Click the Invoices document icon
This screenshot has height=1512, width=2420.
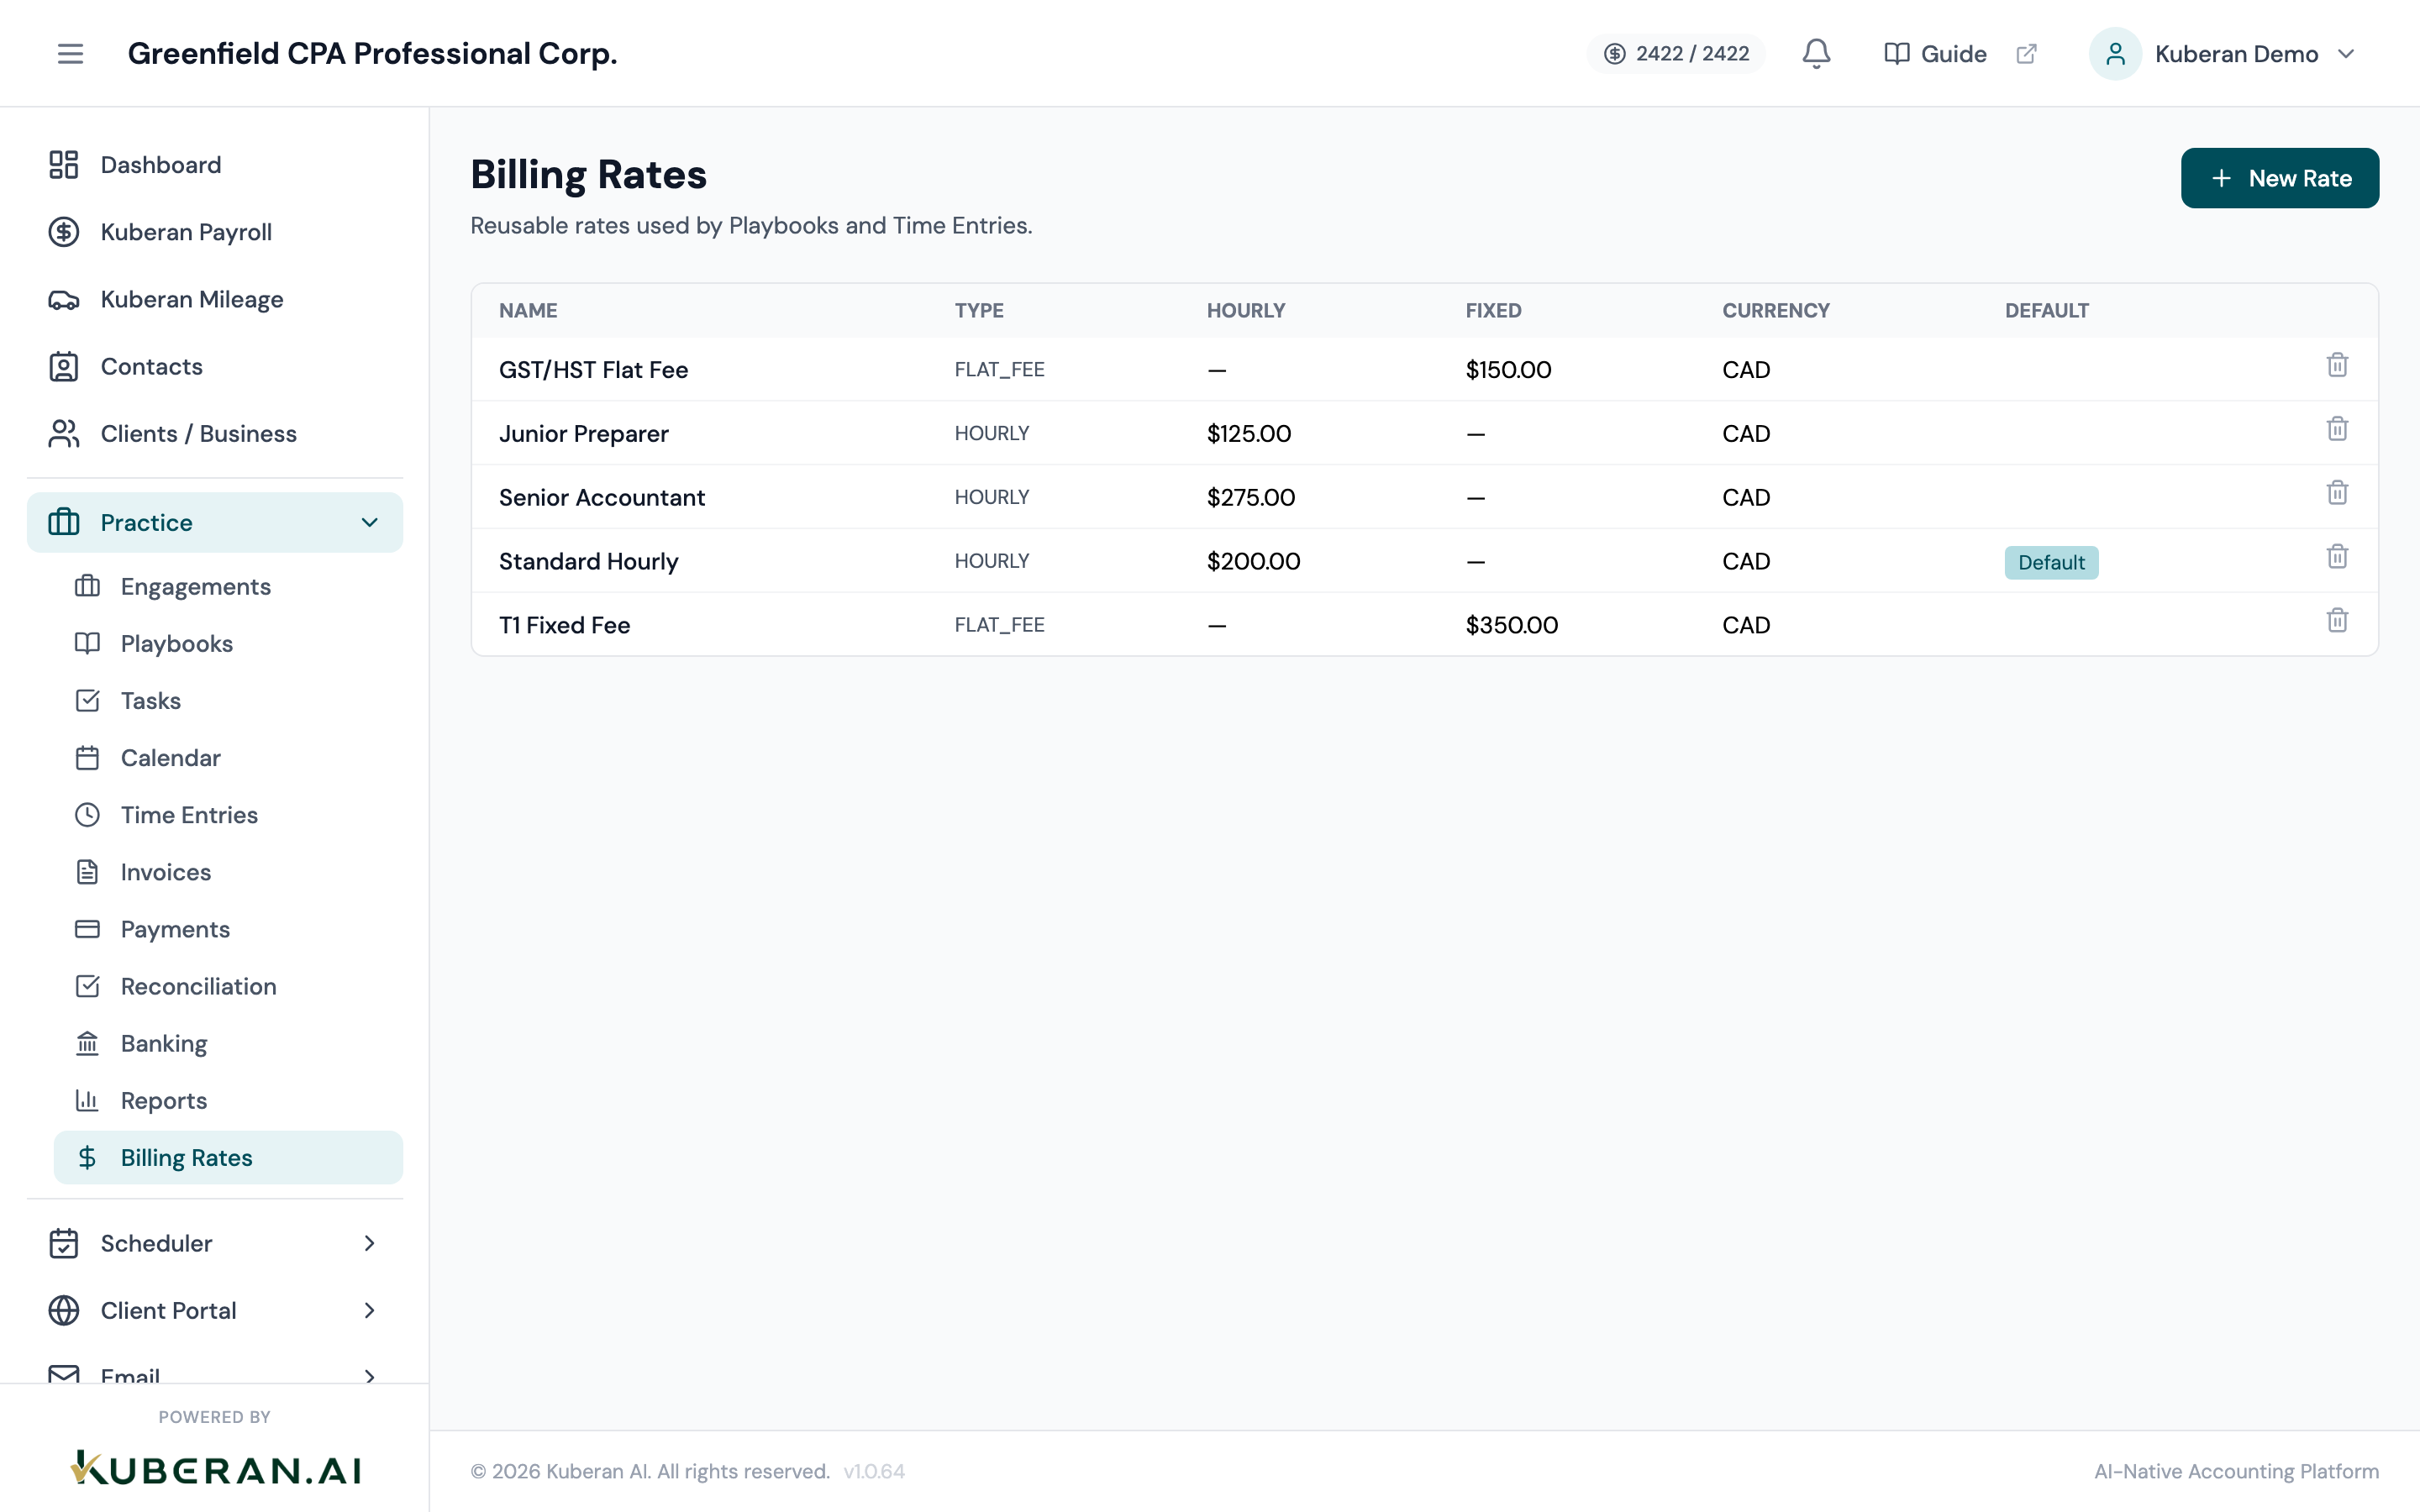[x=88, y=871]
